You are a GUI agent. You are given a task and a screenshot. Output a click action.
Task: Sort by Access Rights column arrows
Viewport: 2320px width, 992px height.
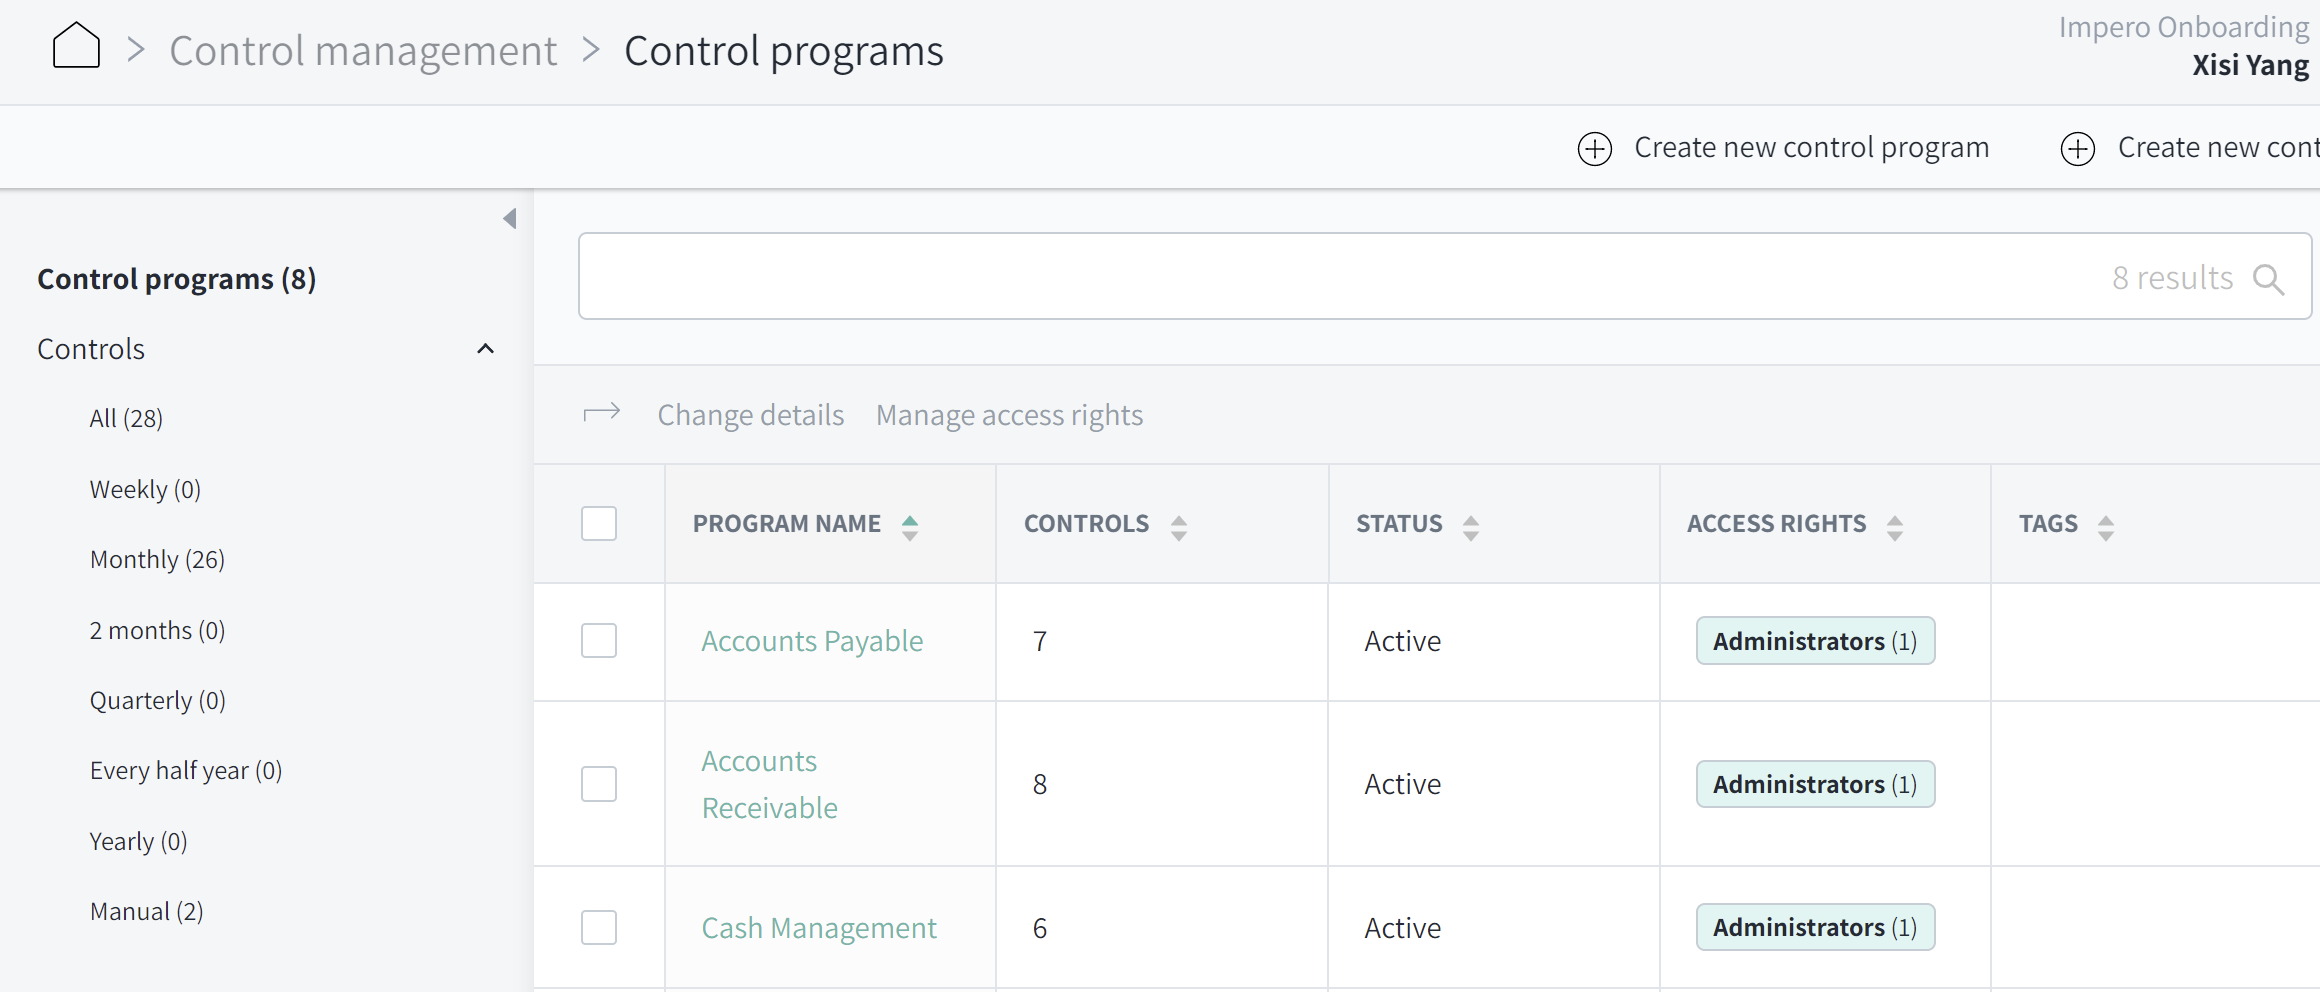pyautogui.click(x=1895, y=527)
